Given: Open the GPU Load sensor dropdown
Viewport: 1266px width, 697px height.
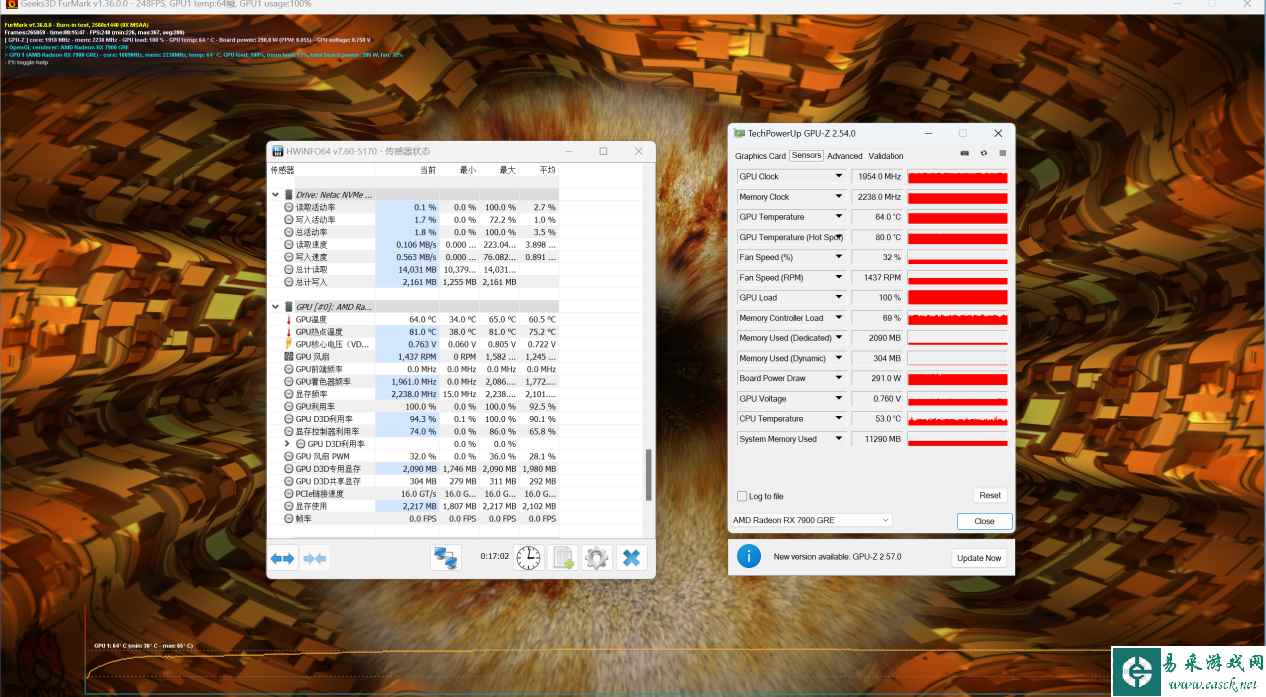Looking at the screenshot, I should [838, 297].
